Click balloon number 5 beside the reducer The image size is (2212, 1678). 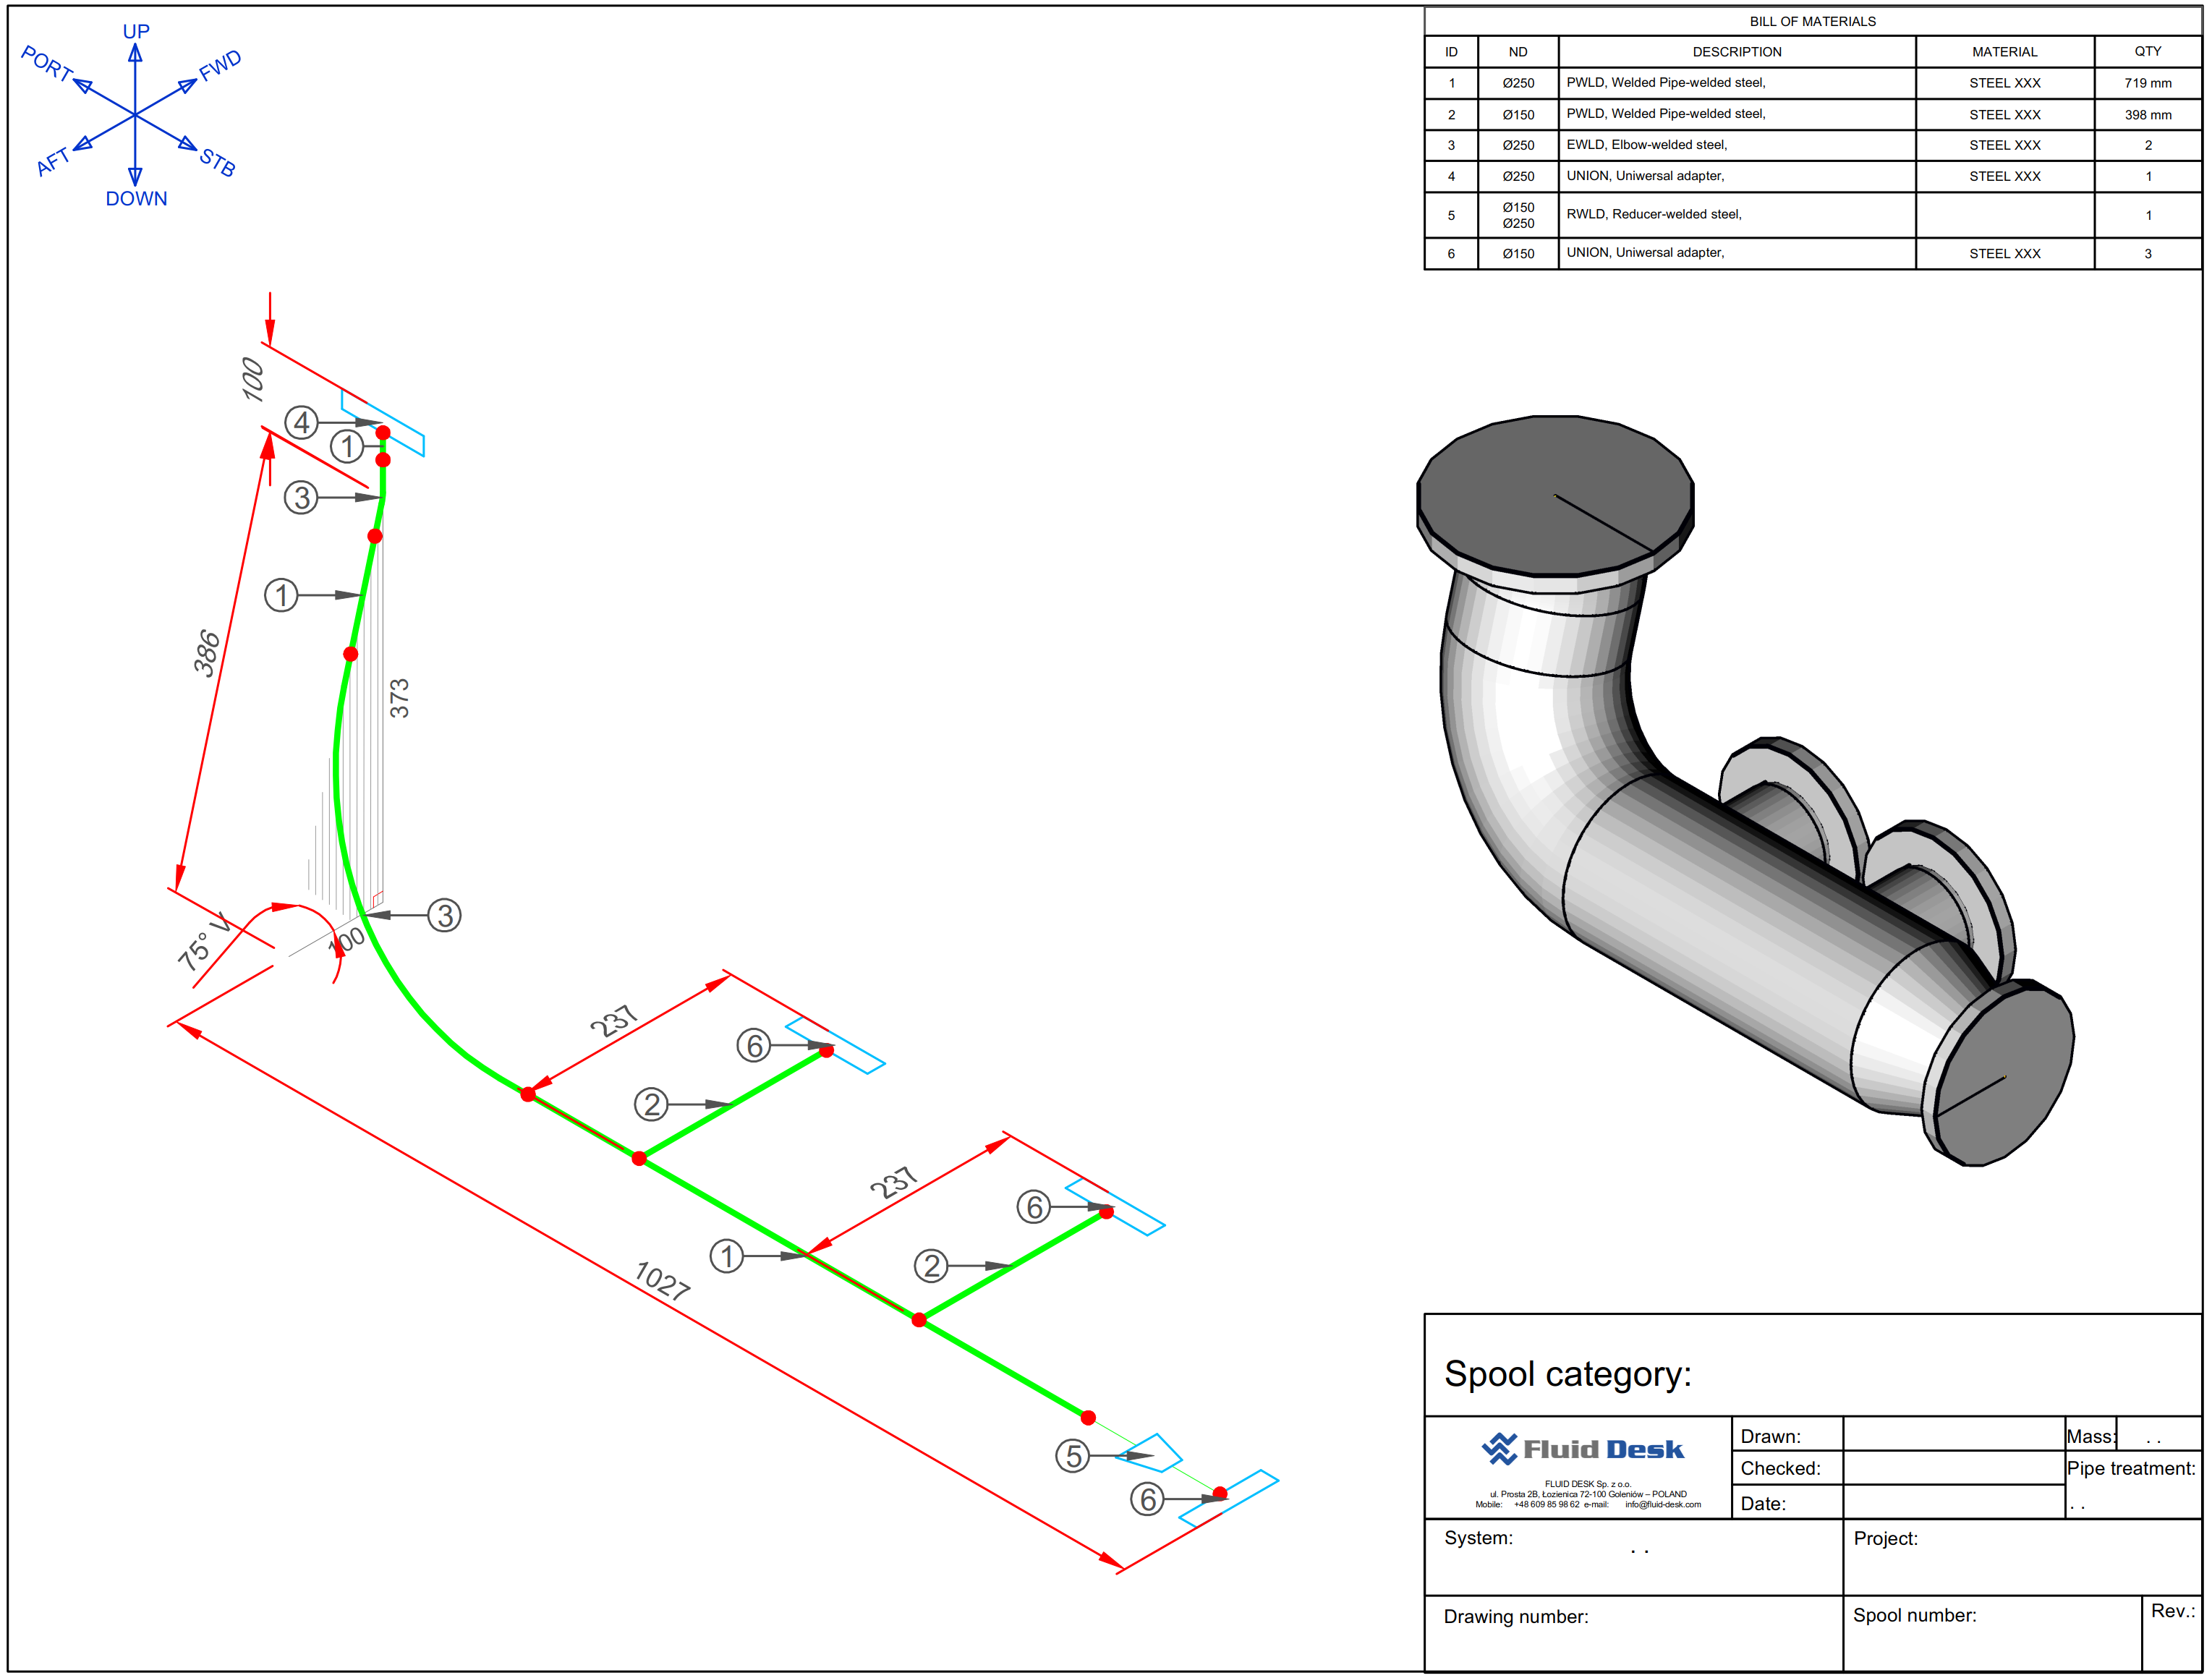(x=1072, y=1455)
